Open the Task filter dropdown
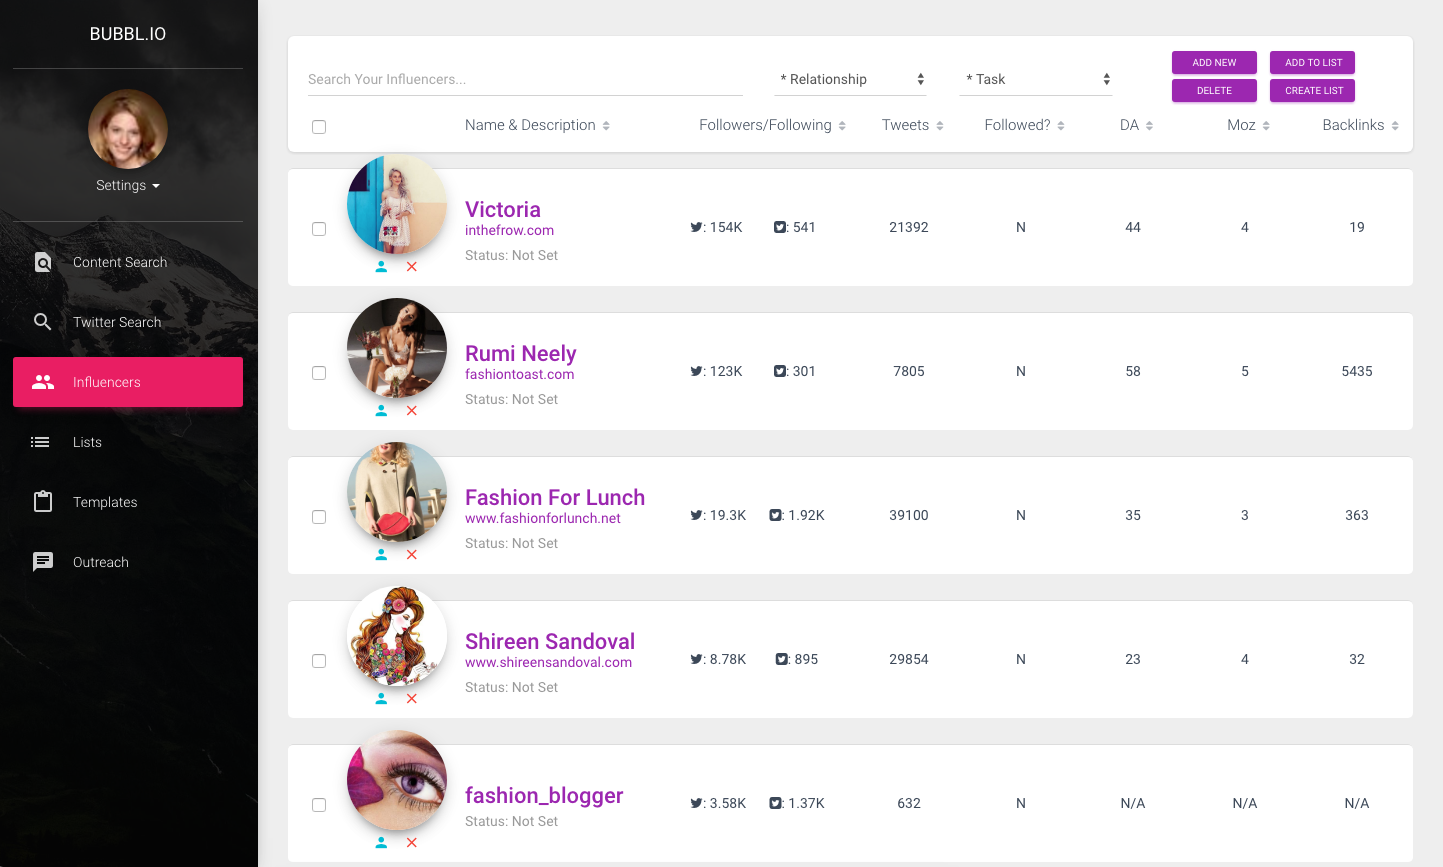The height and width of the screenshot is (867, 1443). pyautogui.click(x=1036, y=79)
